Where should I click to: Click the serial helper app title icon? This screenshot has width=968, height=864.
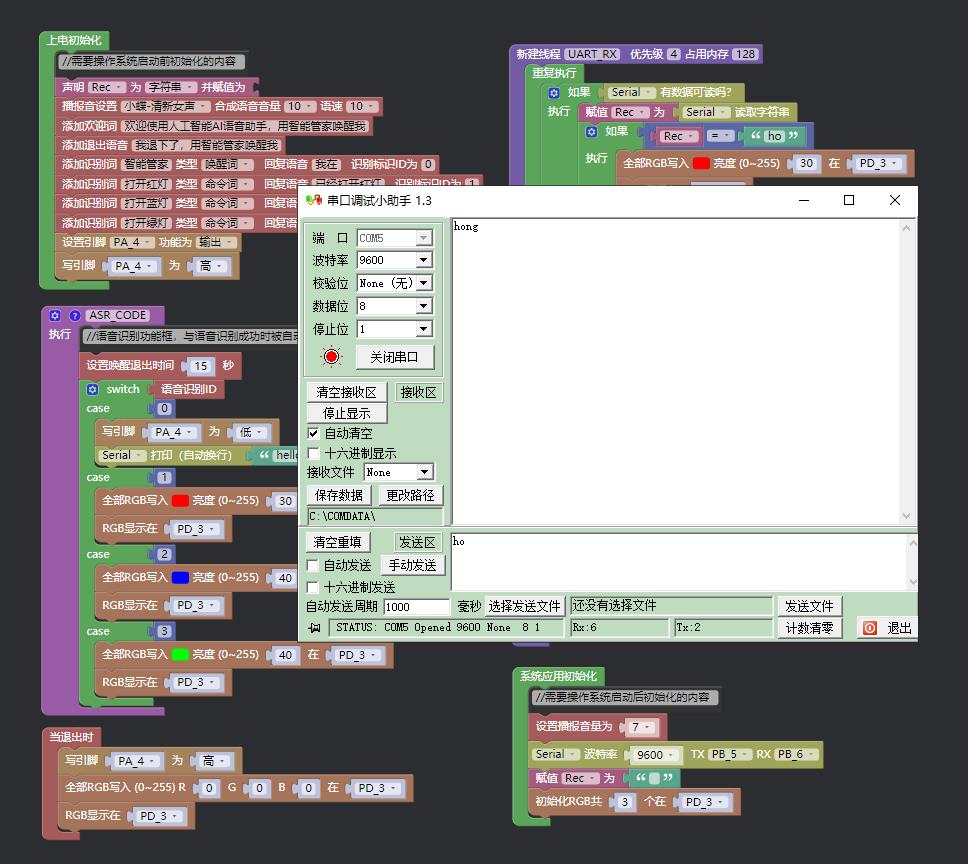[x=314, y=200]
